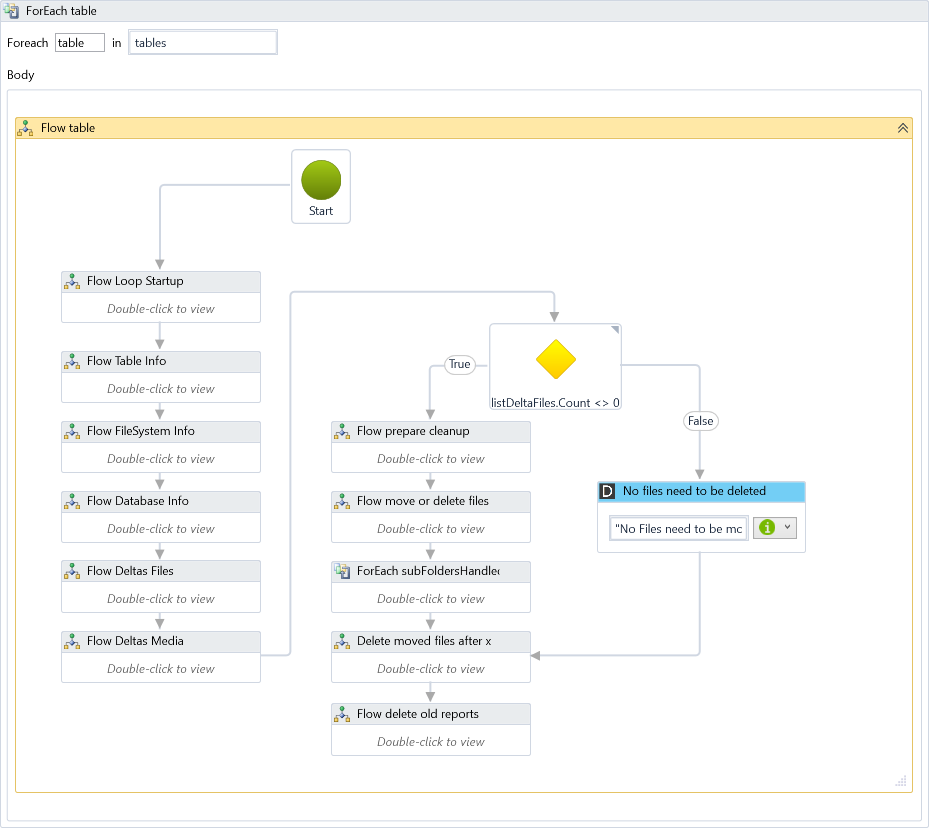The width and height of the screenshot is (930, 828).
Task: Click the ForEach table title icon
Action: click(x=12, y=11)
